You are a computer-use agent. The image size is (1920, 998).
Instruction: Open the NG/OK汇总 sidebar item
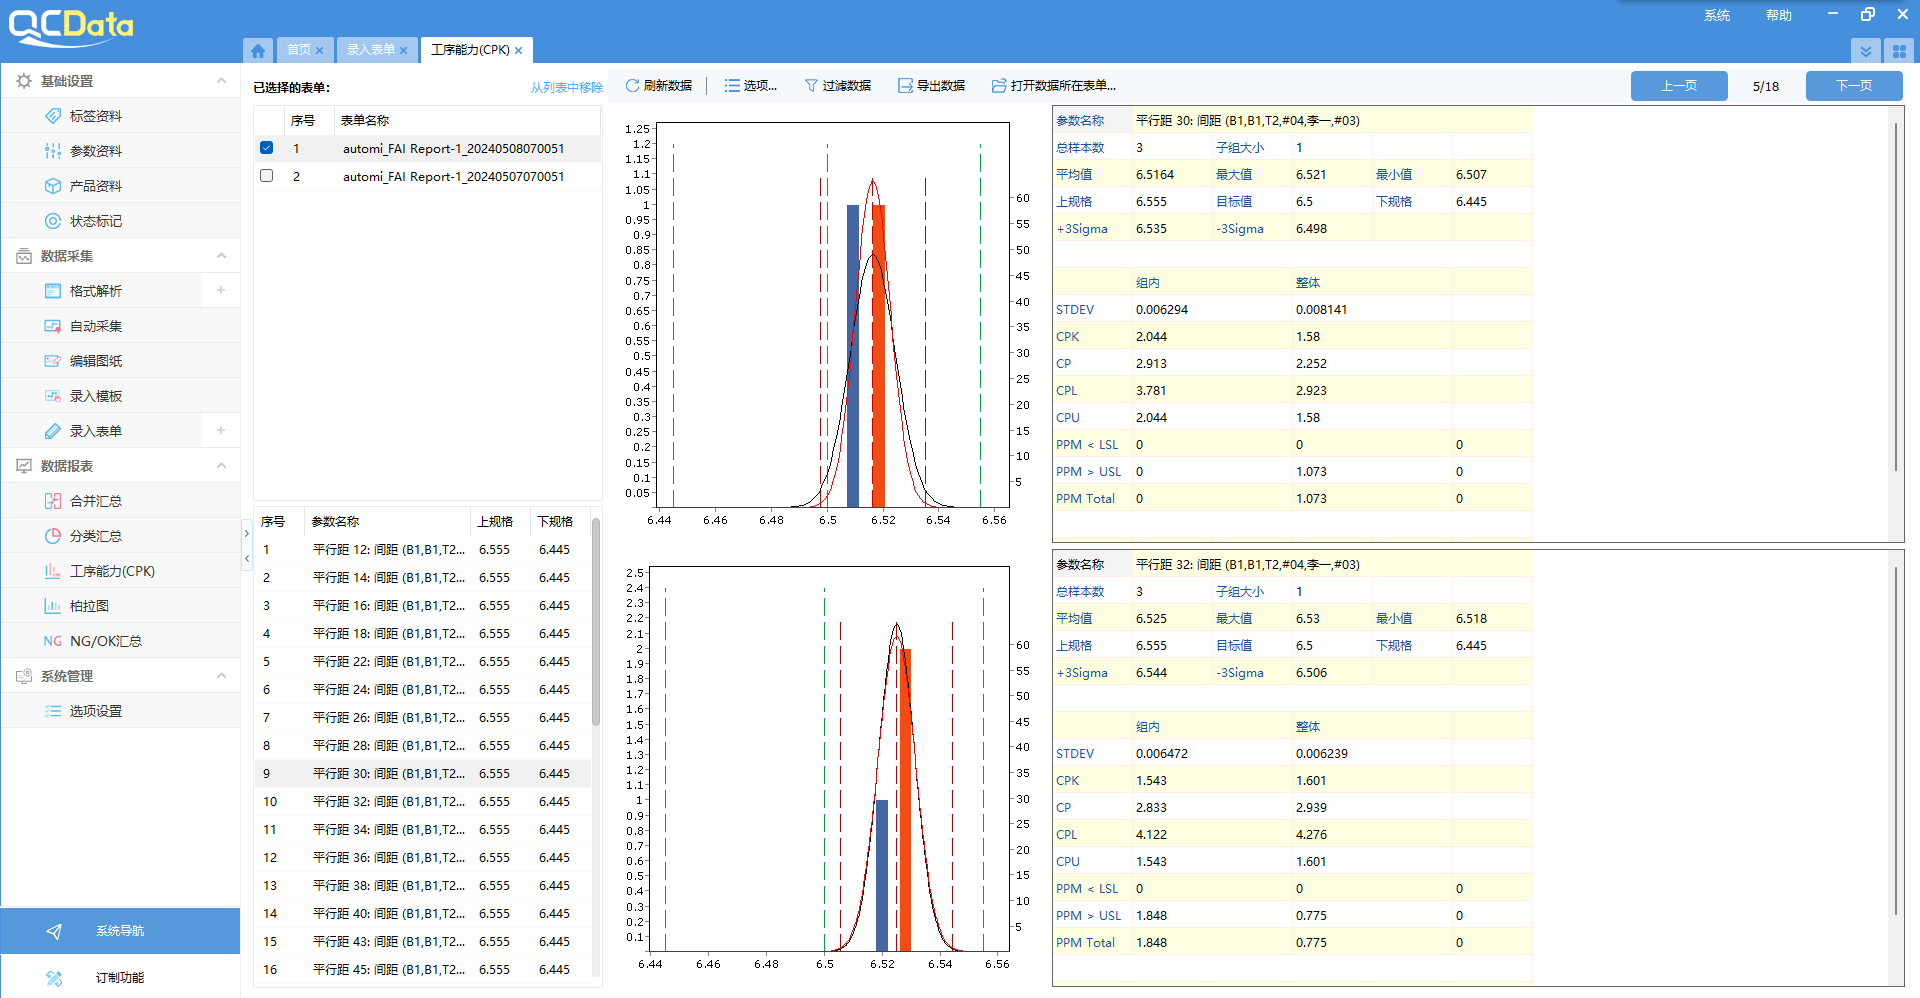coord(105,641)
